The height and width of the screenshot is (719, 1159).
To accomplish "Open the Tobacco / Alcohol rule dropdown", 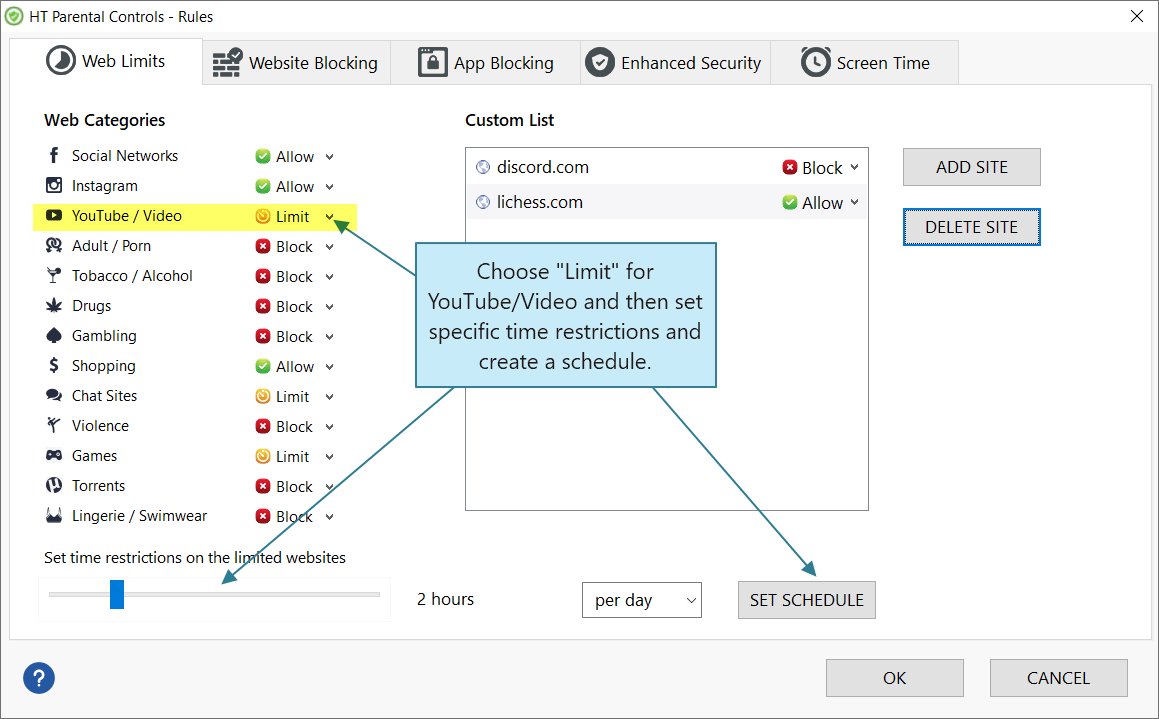I will point(330,276).
